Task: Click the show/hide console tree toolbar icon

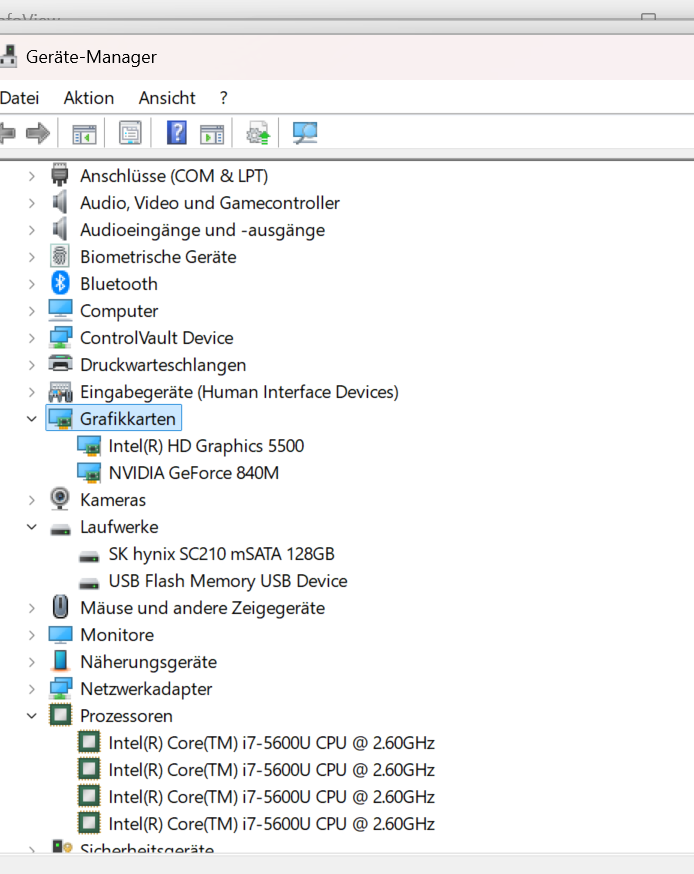Action: pos(84,134)
